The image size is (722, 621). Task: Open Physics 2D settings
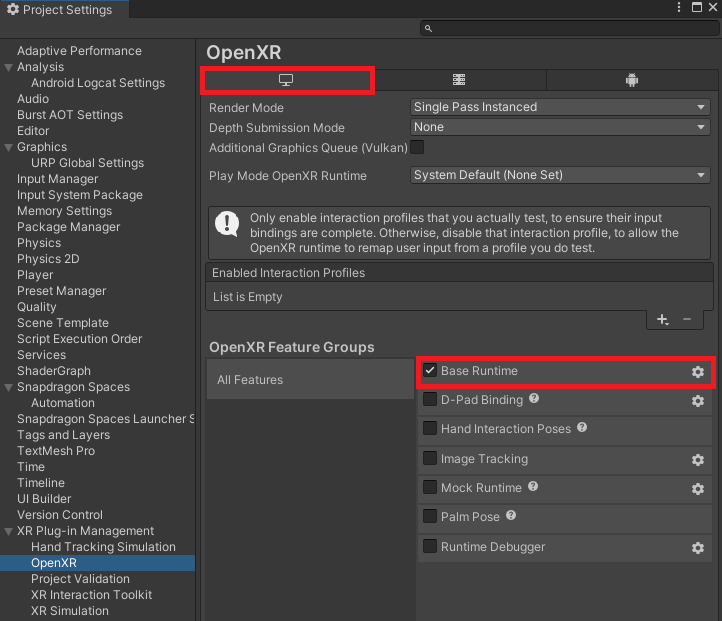pyautogui.click(x=48, y=259)
